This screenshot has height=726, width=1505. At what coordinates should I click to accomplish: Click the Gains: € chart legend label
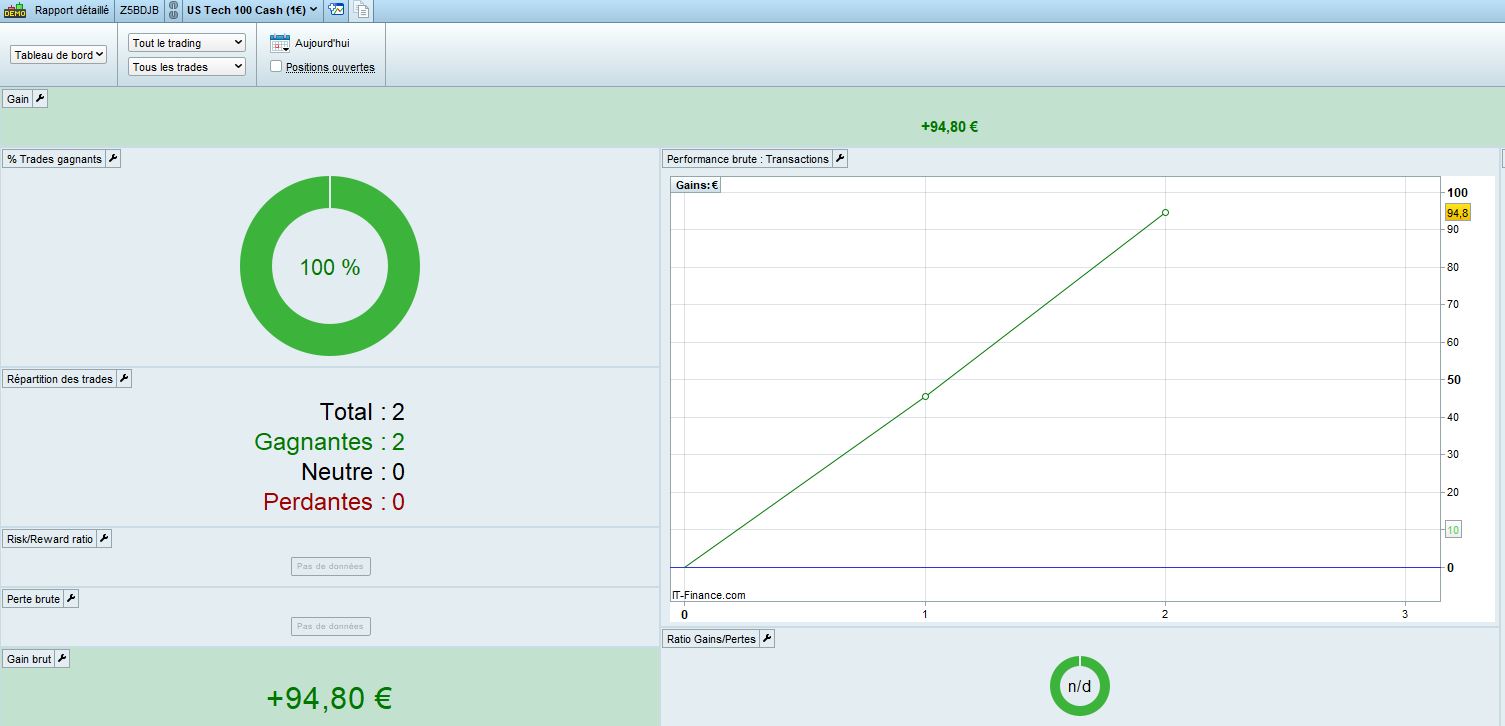(697, 185)
